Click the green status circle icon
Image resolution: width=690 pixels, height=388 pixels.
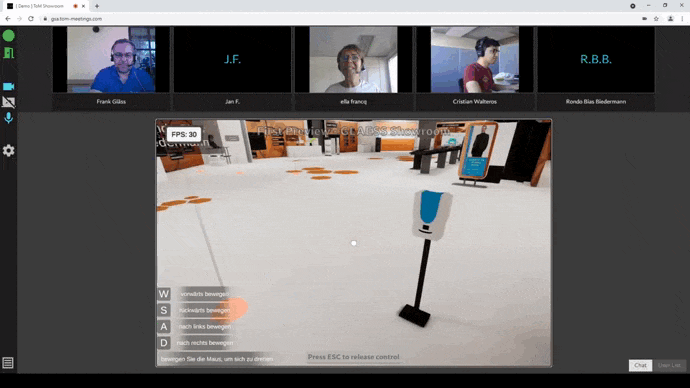click(x=8, y=36)
